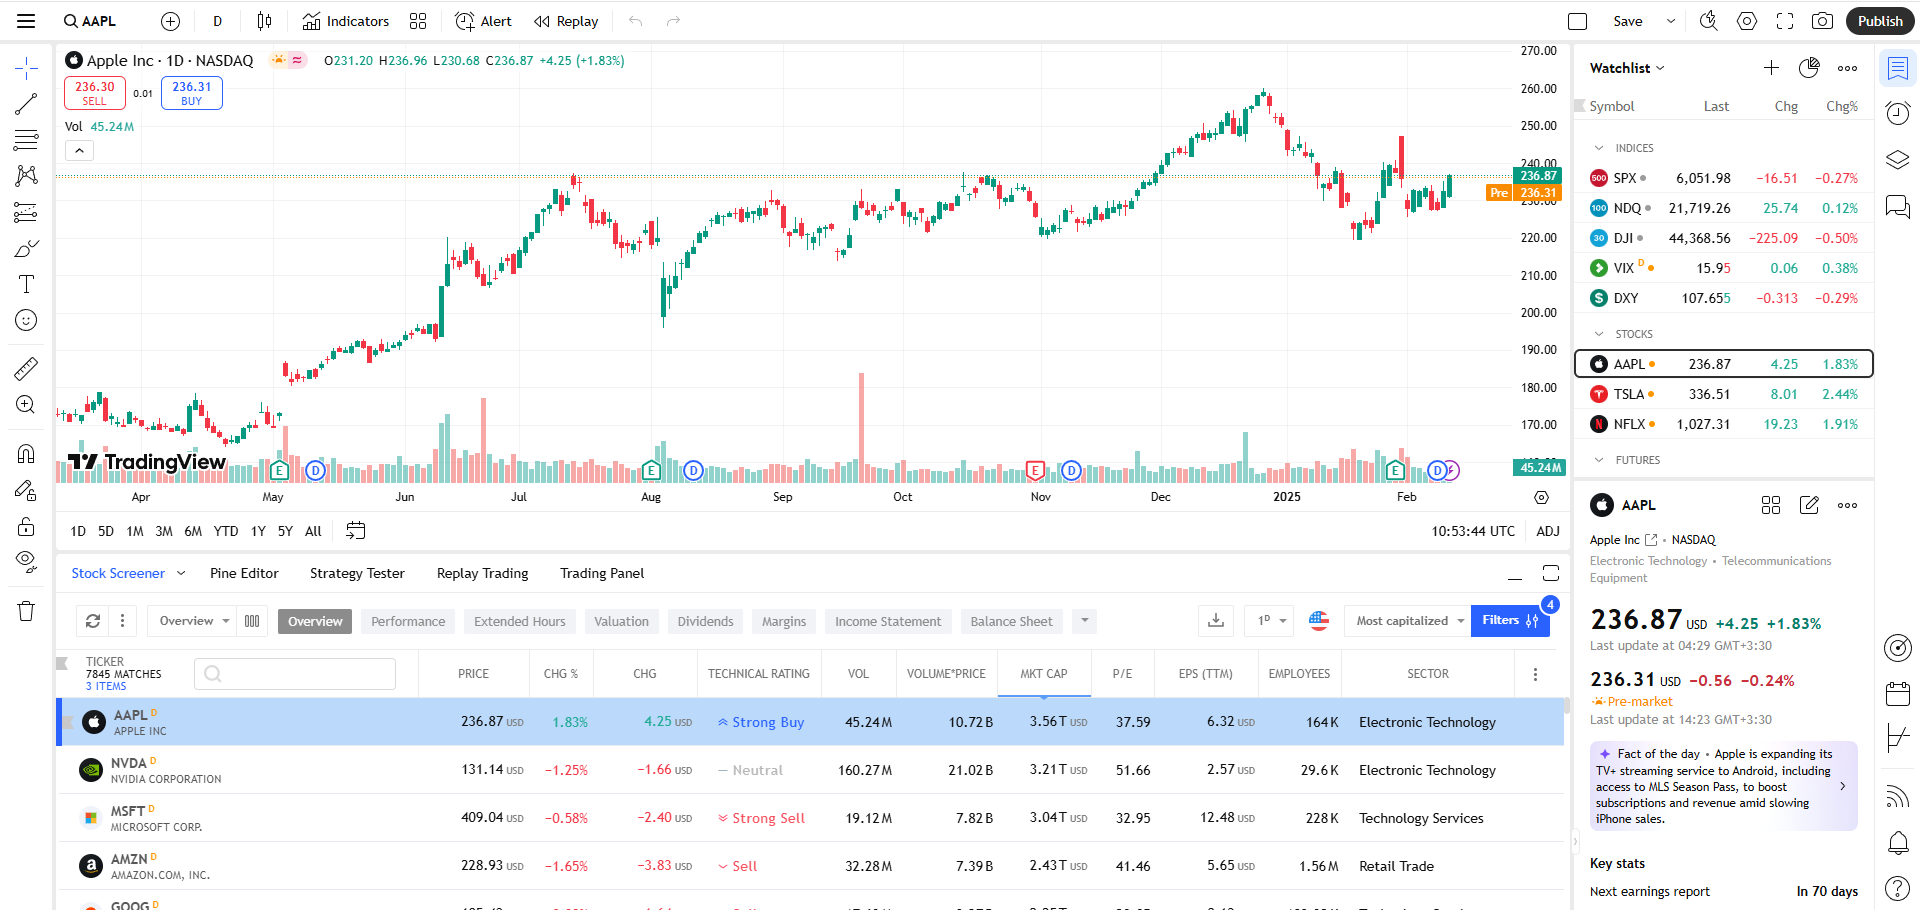Undo last chart action
Image resolution: width=1920 pixels, height=910 pixels.
[x=636, y=21]
